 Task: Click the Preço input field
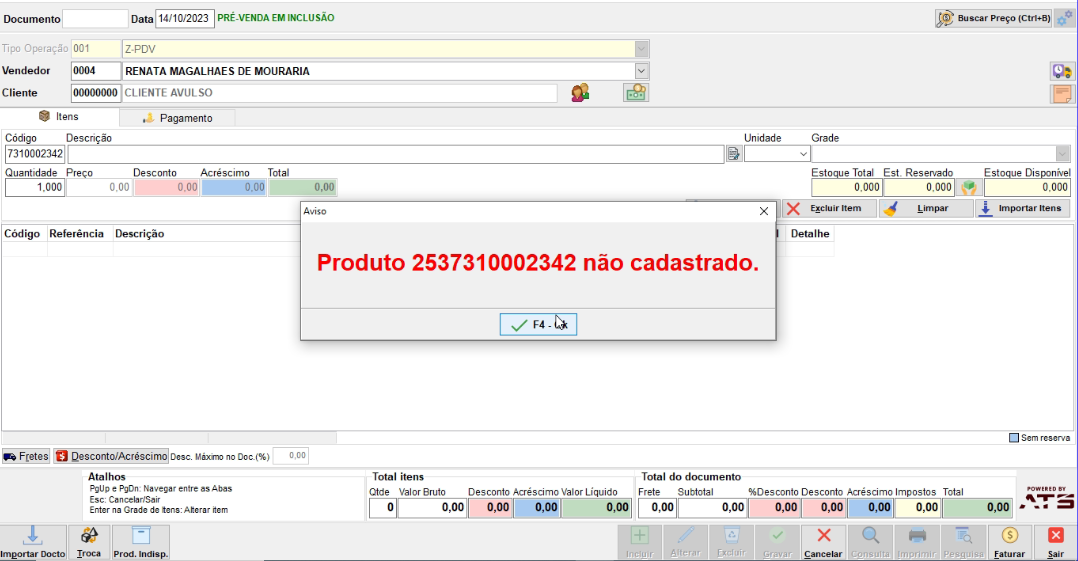pyautogui.click(x=99, y=187)
